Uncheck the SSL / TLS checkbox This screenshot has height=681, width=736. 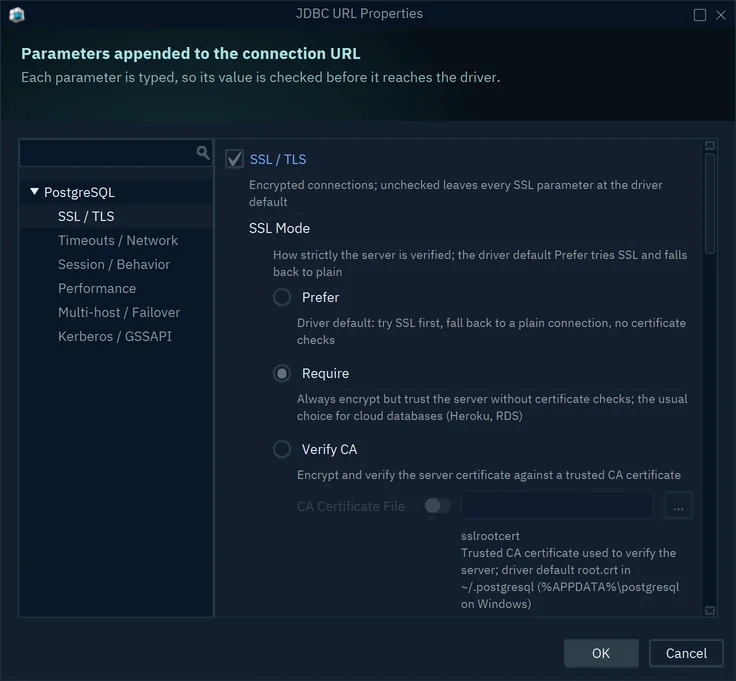tap(234, 159)
